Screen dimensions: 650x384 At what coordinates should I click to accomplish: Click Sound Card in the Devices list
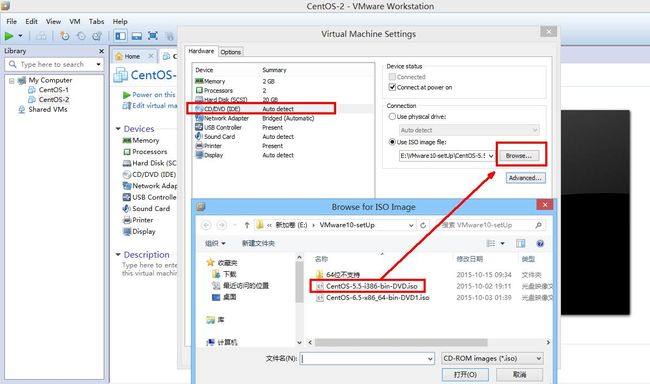pos(146,209)
